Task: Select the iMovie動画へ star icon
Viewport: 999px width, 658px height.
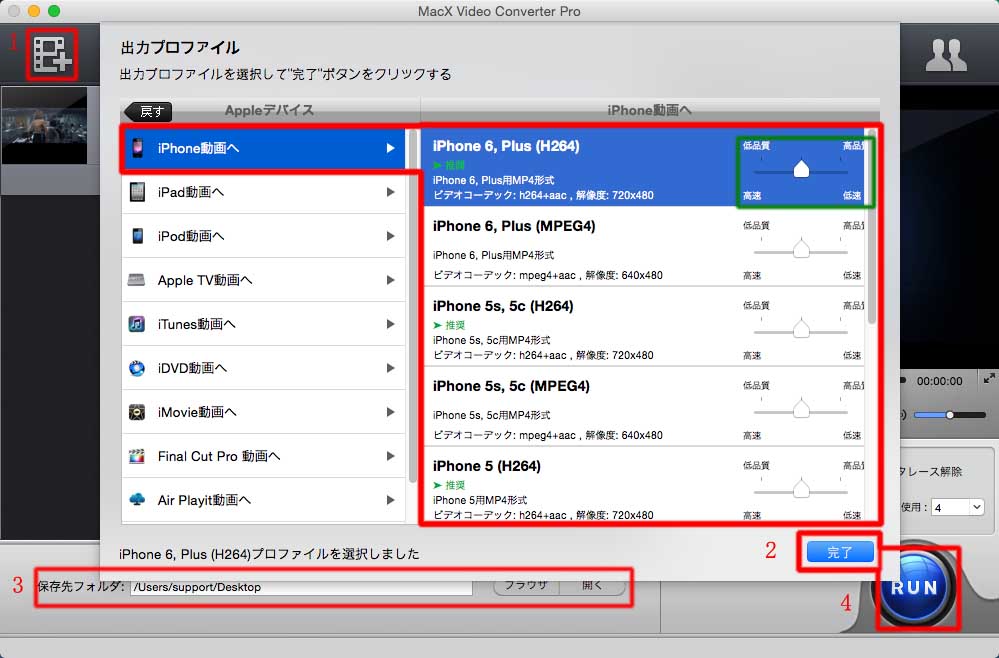Action: (x=136, y=412)
